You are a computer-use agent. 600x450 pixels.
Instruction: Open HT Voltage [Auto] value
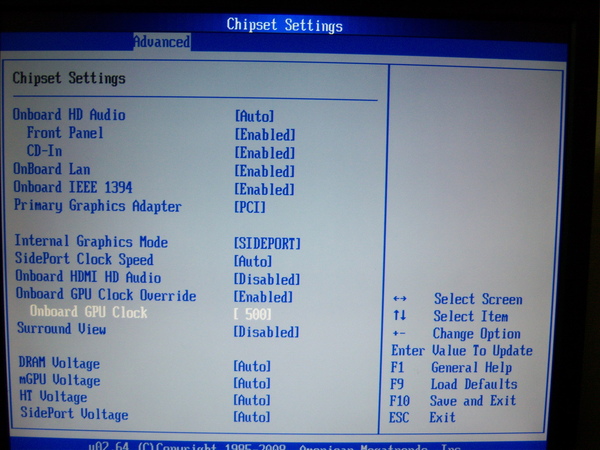pos(252,400)
